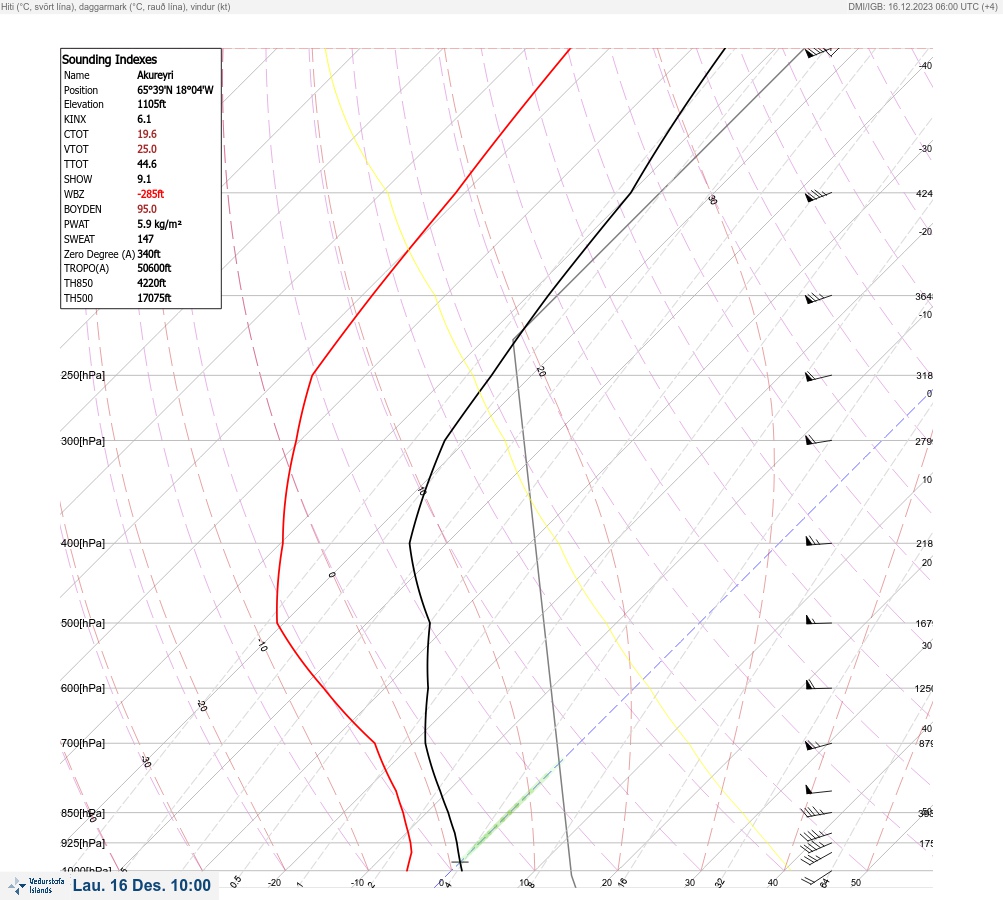The image size is (1003, 900).
Task: Click the '-30' temperature label on right edge
Action: coord(925,148)
